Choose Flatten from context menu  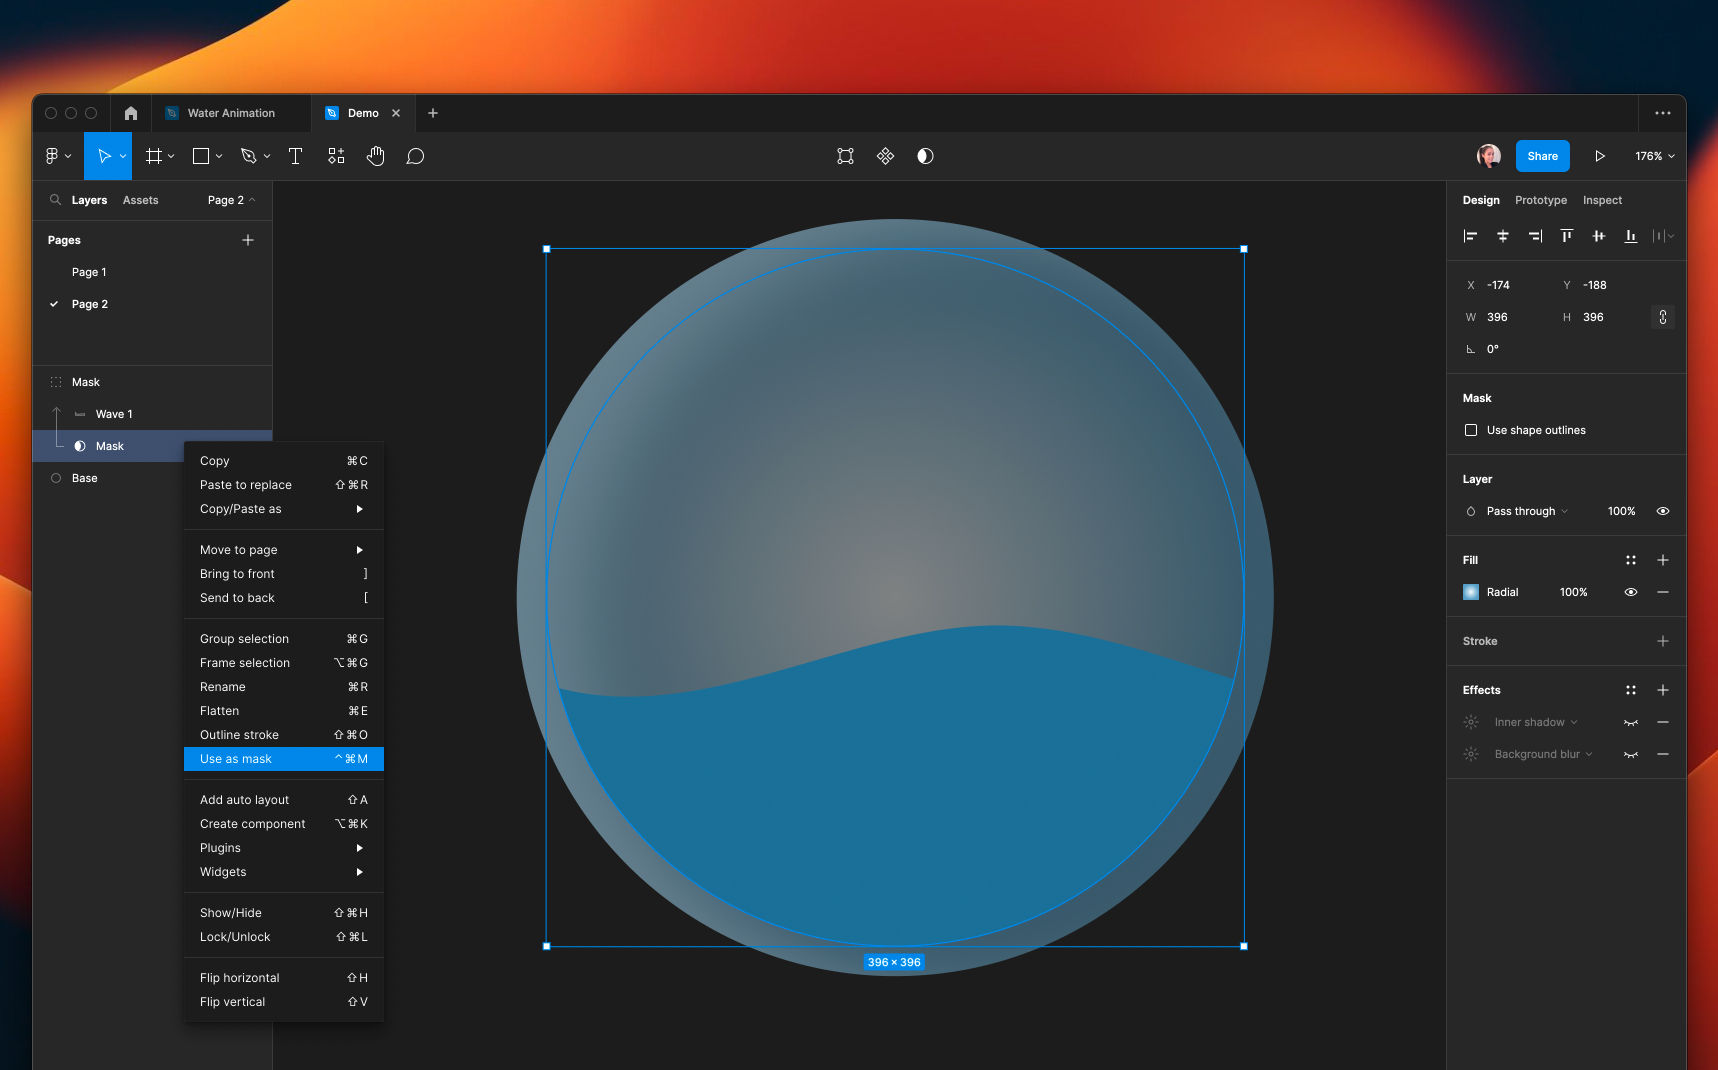tap(284, 711)
